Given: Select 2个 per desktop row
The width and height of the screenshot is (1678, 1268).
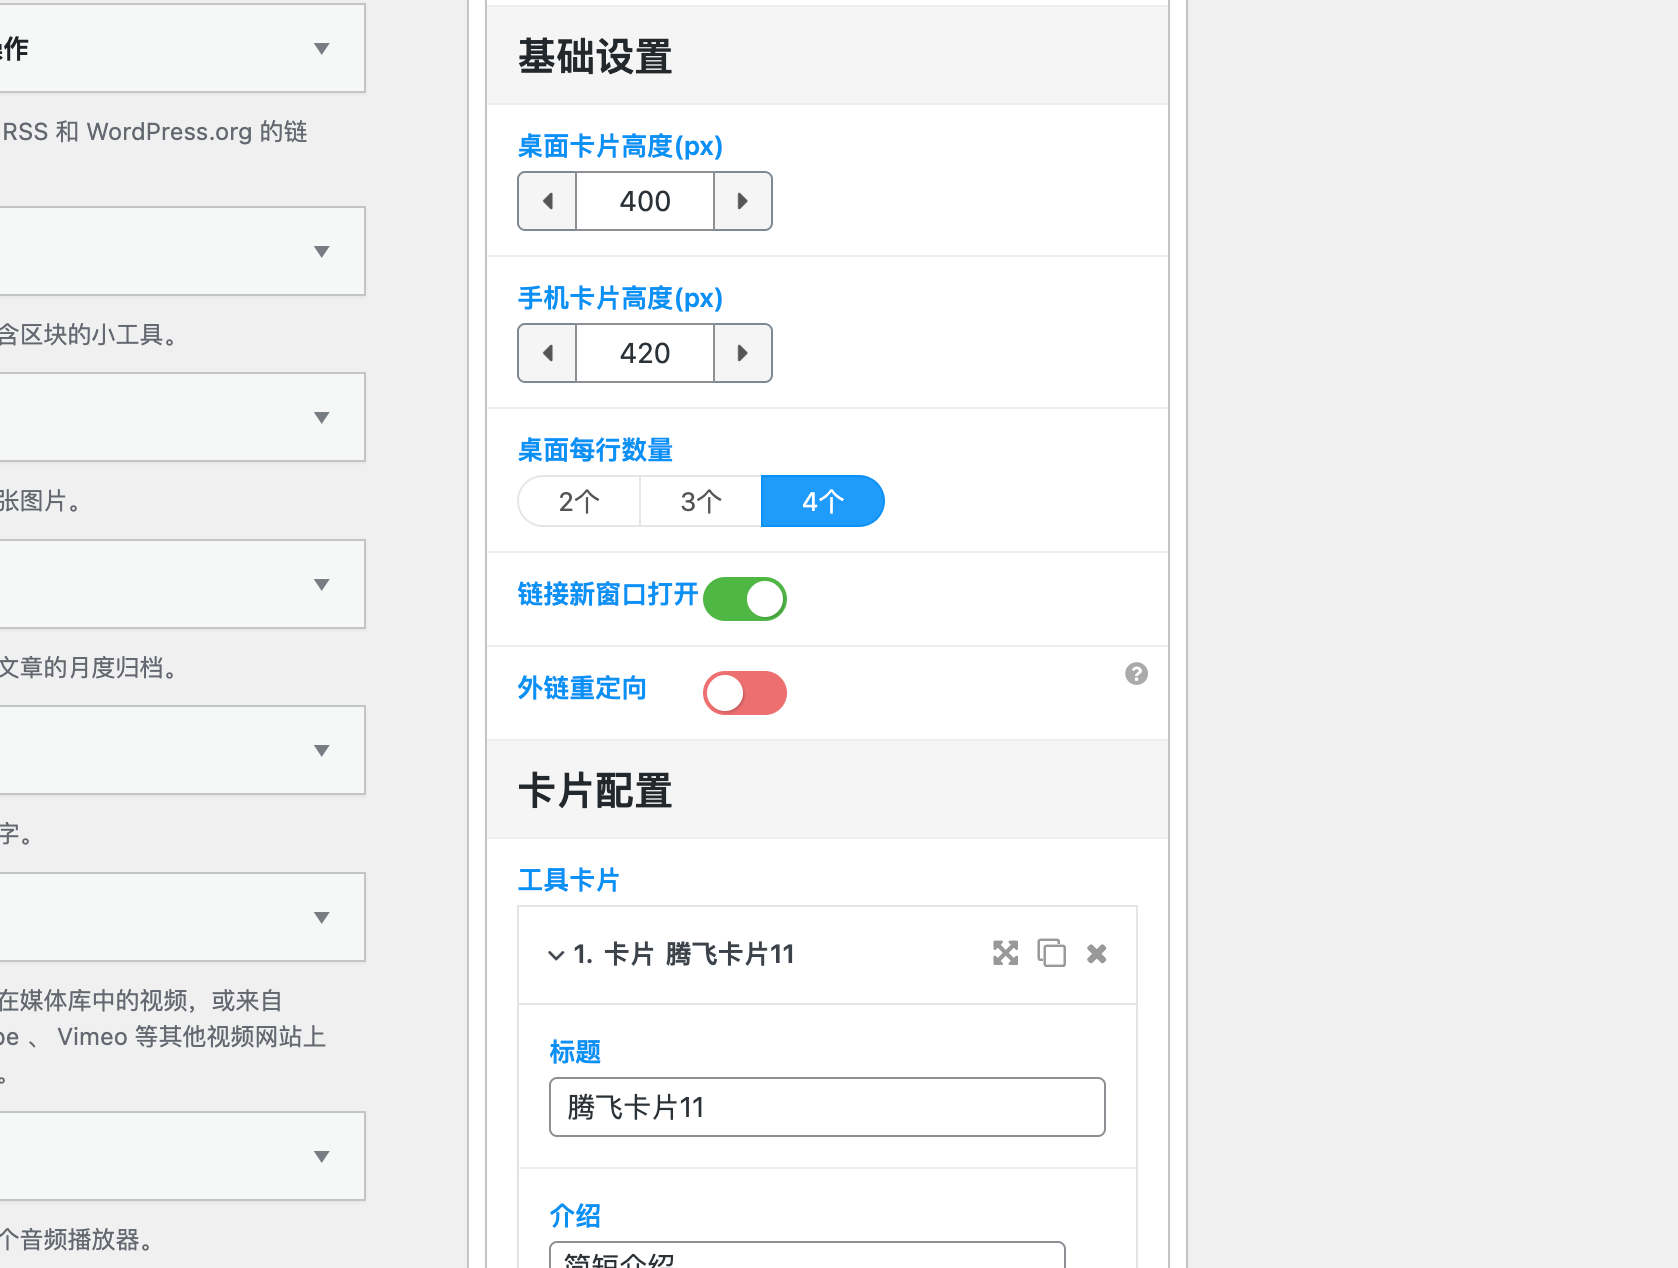Looking at the screenshot, I should coord(579,501).
